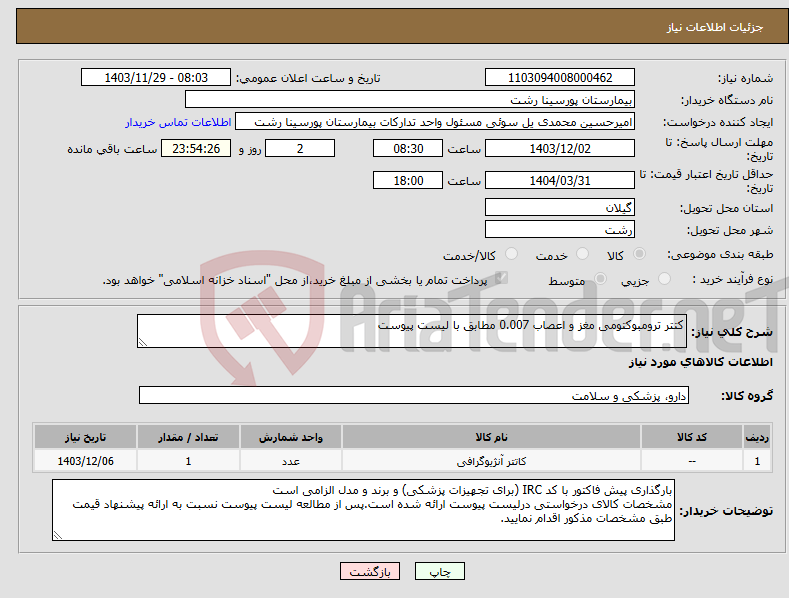
Task: Click the چاپ (print) button
Action: point(439,571)
